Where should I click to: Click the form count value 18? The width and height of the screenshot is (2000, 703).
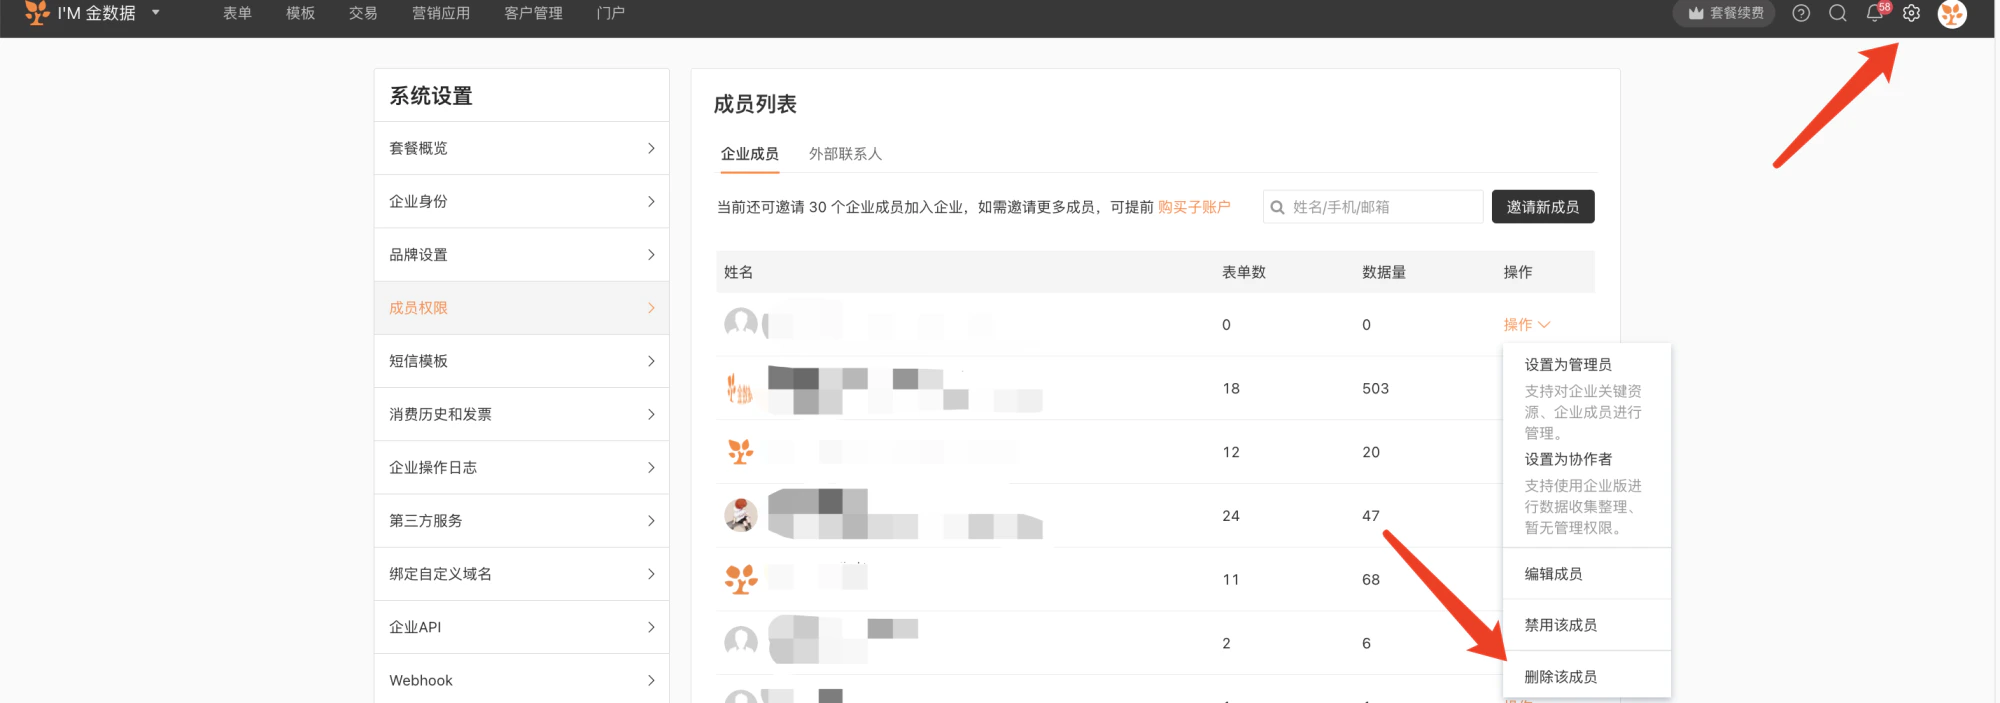coord(1231,388)
